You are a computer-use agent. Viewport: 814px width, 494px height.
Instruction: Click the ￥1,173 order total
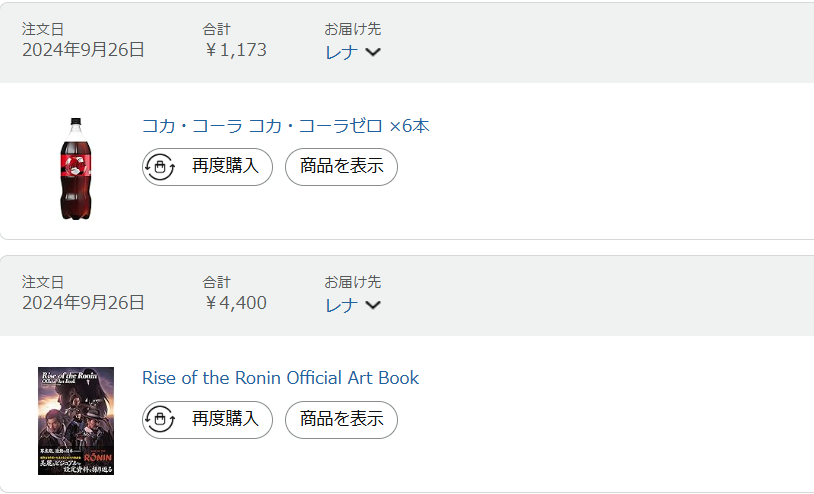click(x=235, y=50)
